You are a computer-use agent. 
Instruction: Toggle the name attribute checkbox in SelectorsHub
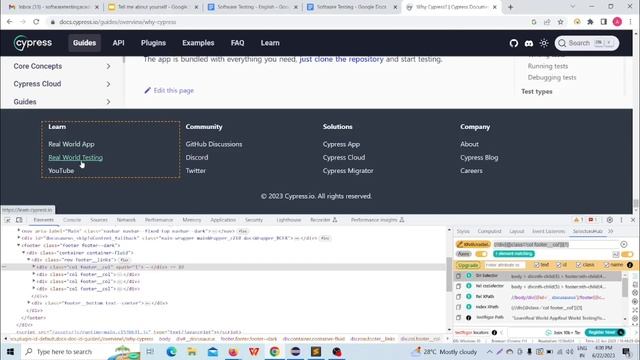tap(607, 265)
